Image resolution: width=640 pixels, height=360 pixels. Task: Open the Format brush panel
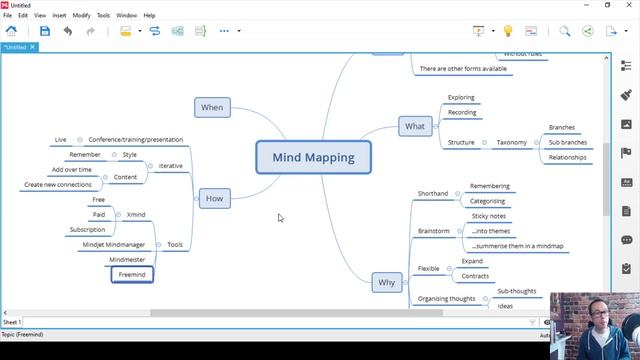pos(626,95)
